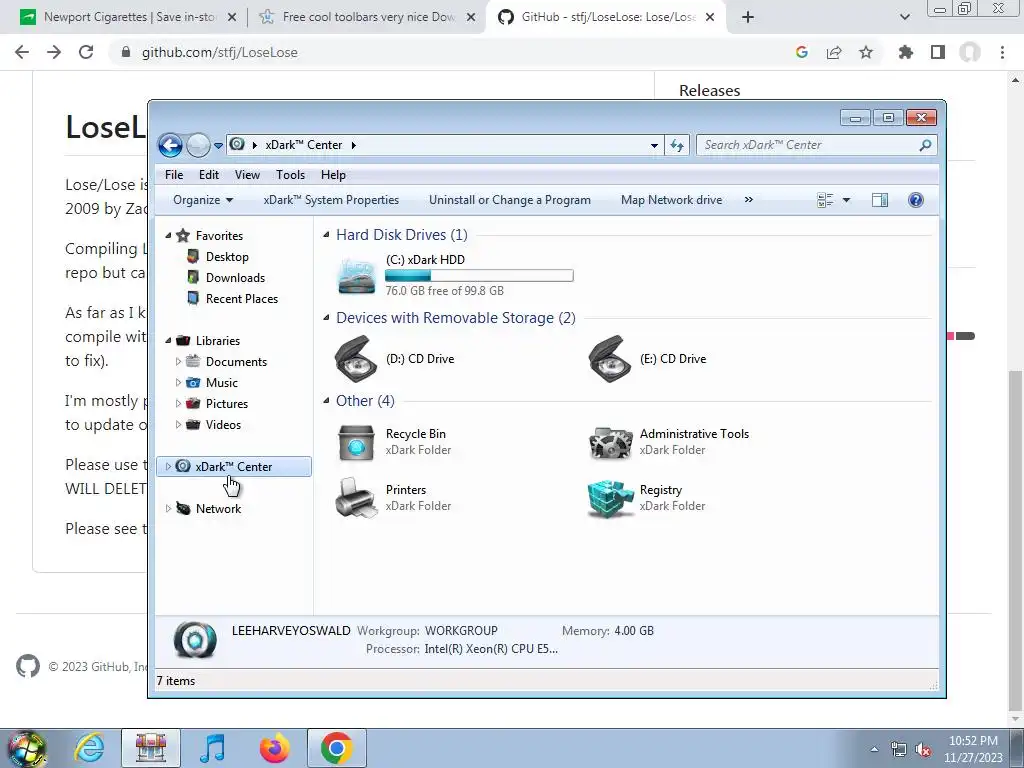Image resolution: width=1024 pixels, height=768 pixels.
Task: Open recent locations dropdown beside forward button
Action: (218, 146)
